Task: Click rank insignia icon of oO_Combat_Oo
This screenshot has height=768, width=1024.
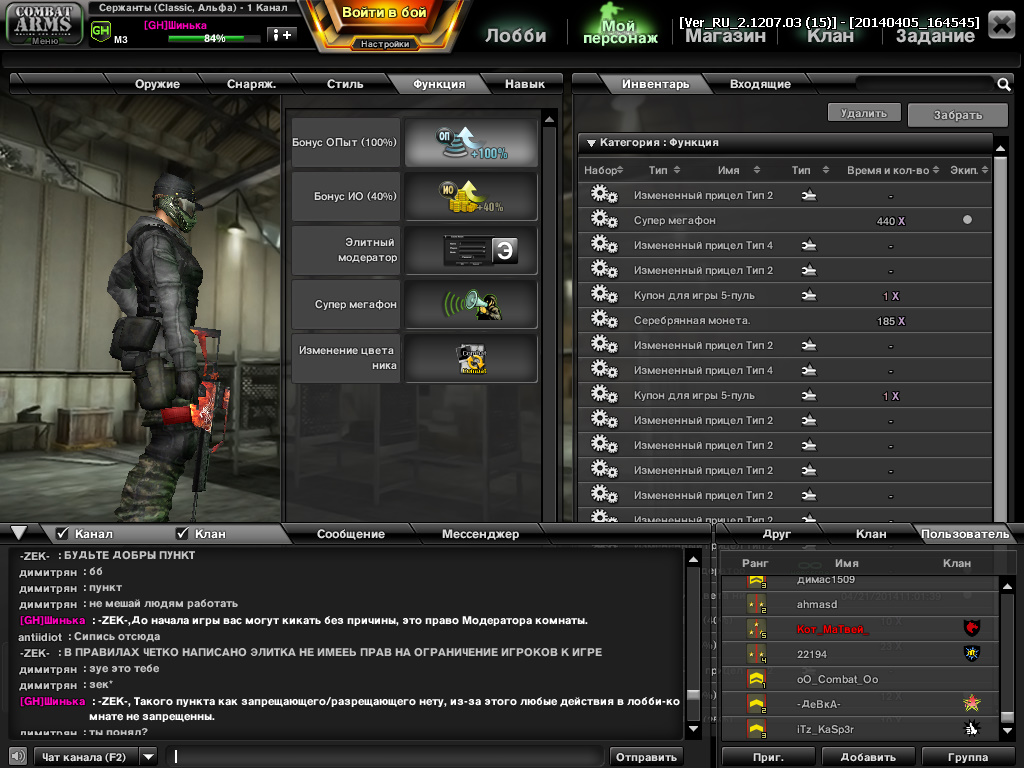Action: click(757, 679)
